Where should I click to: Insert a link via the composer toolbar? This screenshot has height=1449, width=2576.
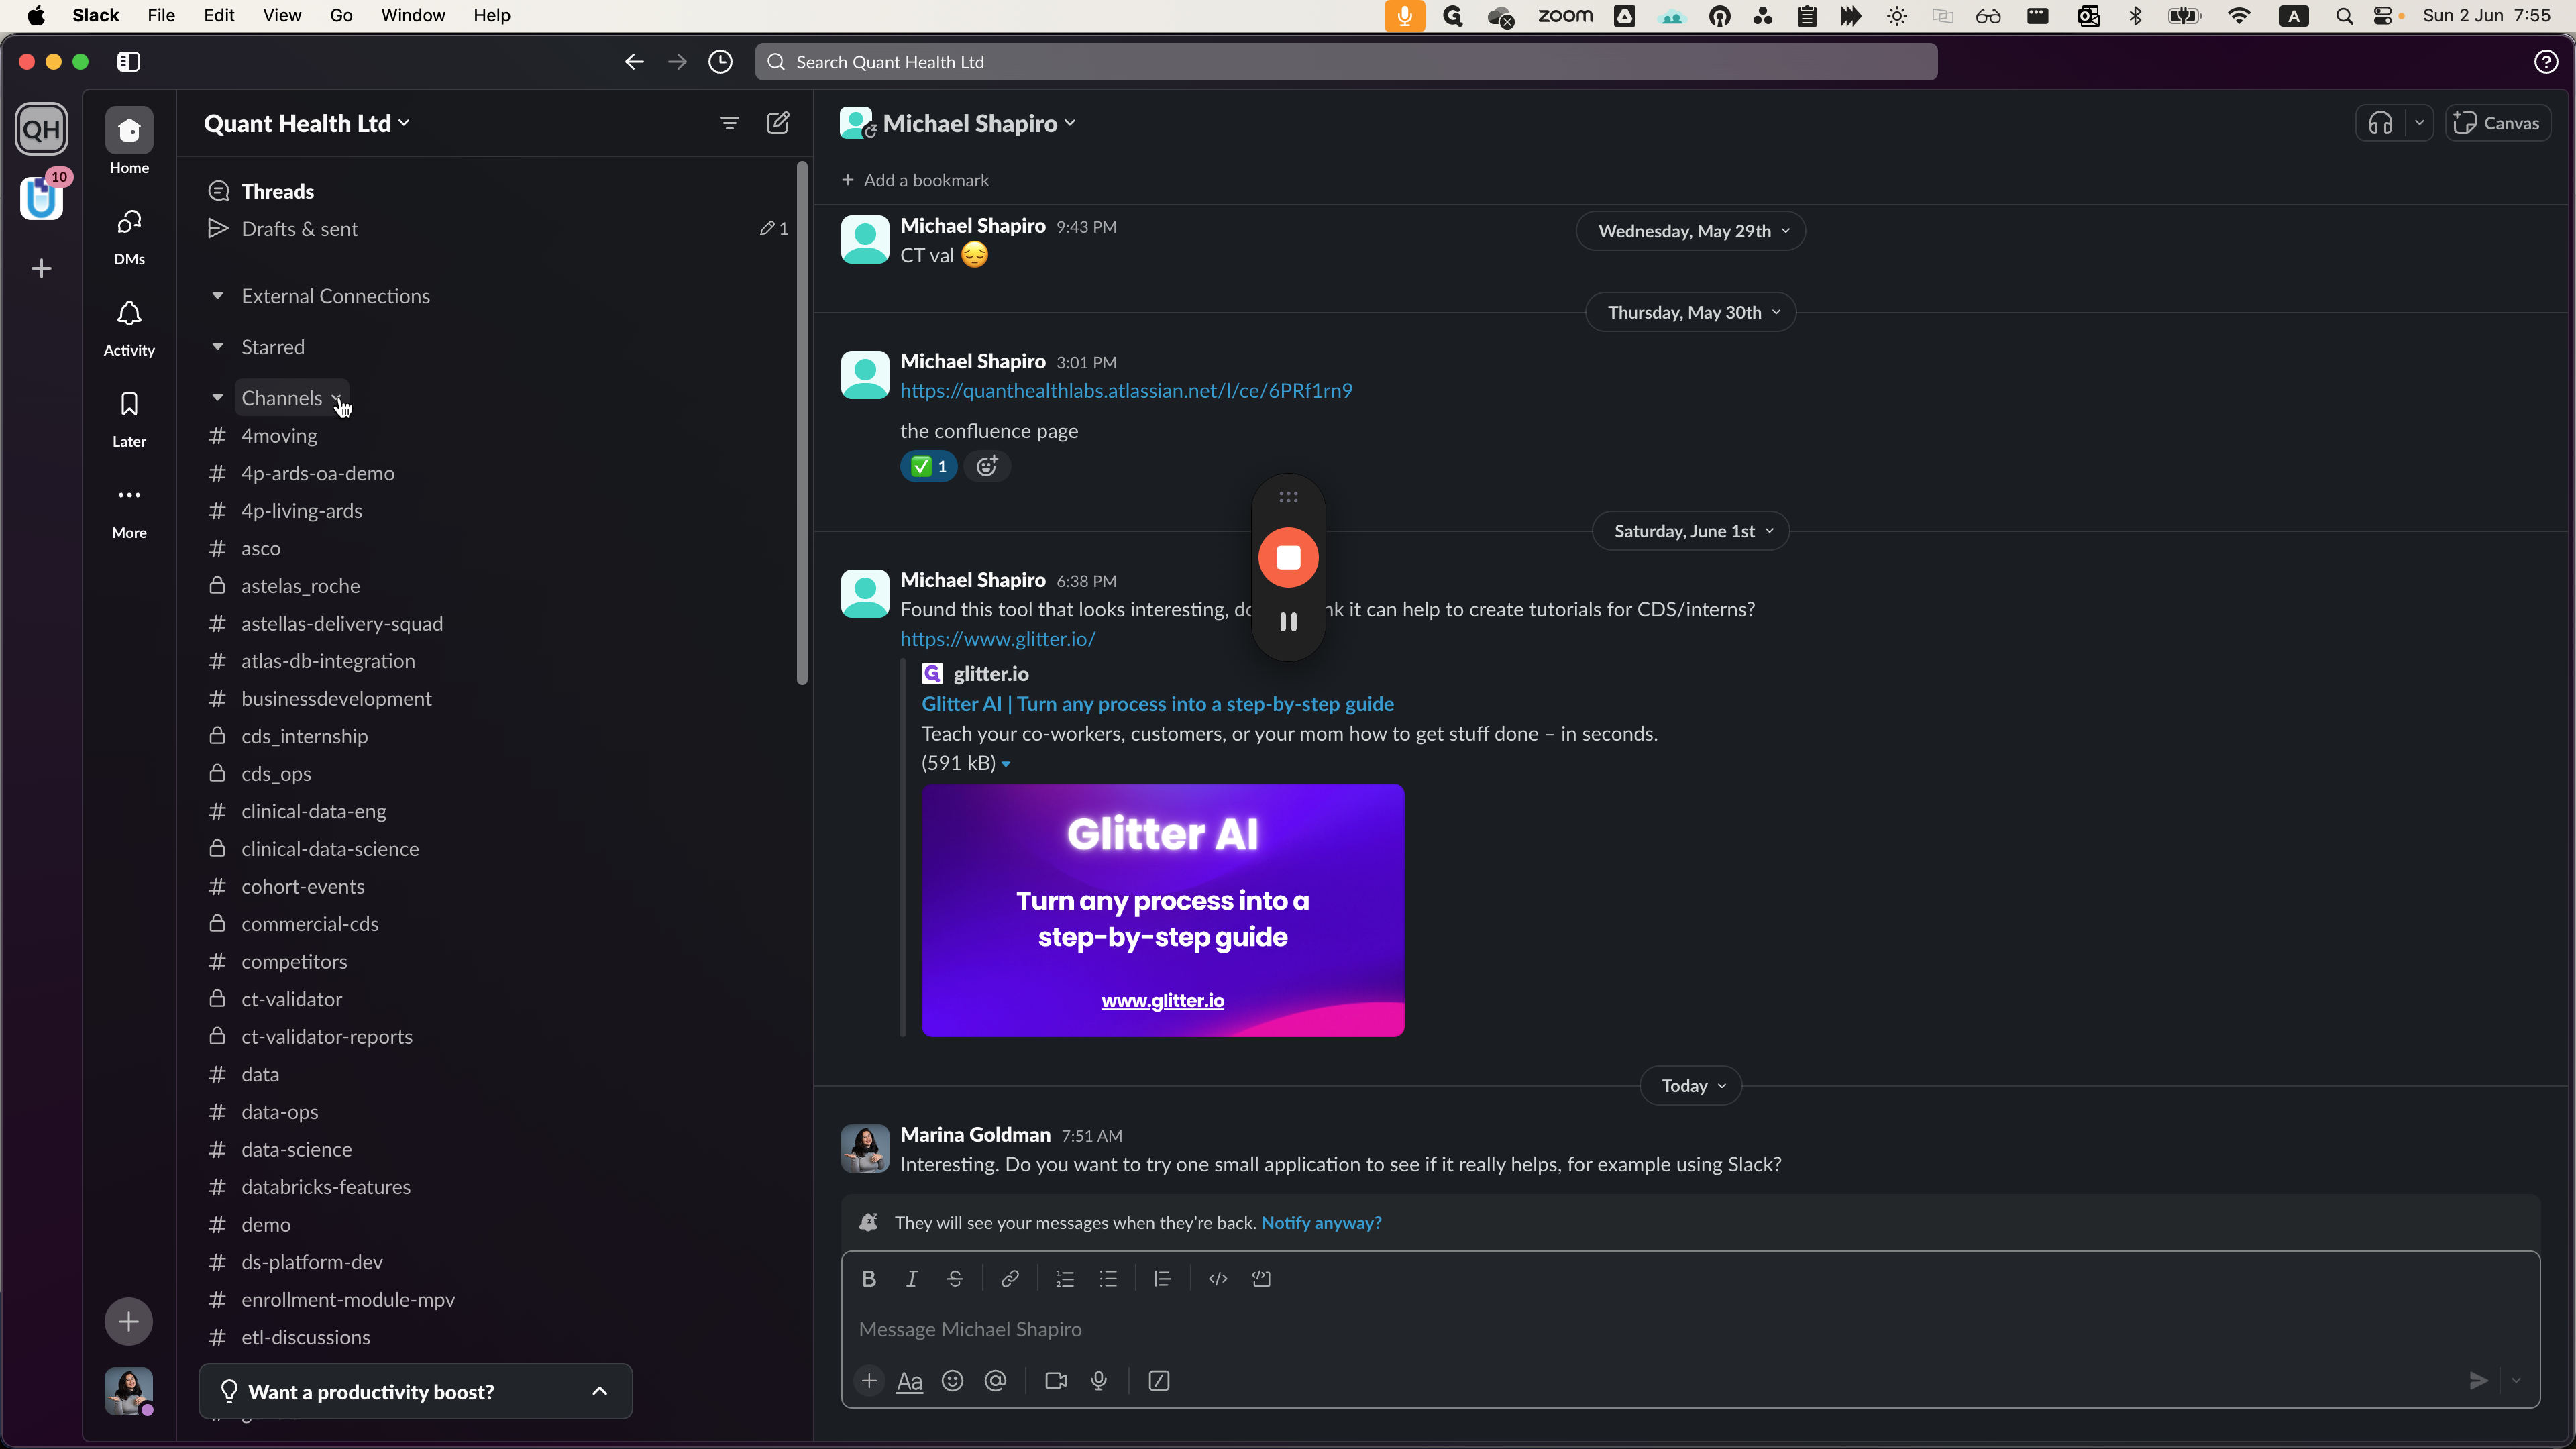click(x=1010, y=1279)
